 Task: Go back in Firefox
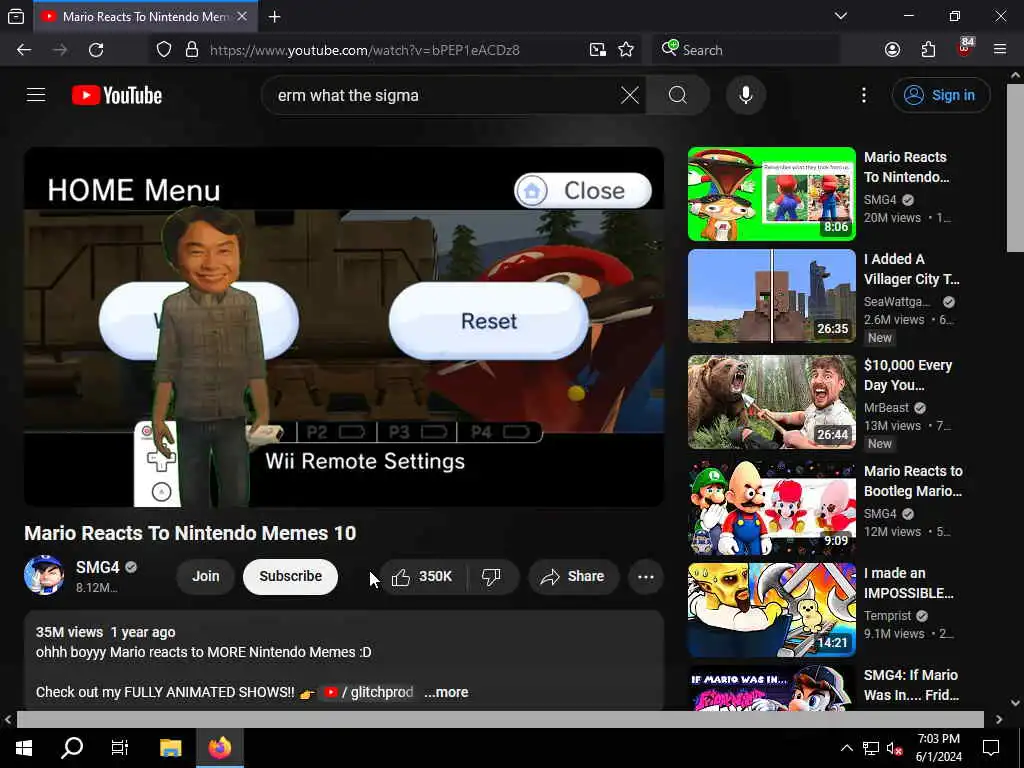[x=24, y=50]
